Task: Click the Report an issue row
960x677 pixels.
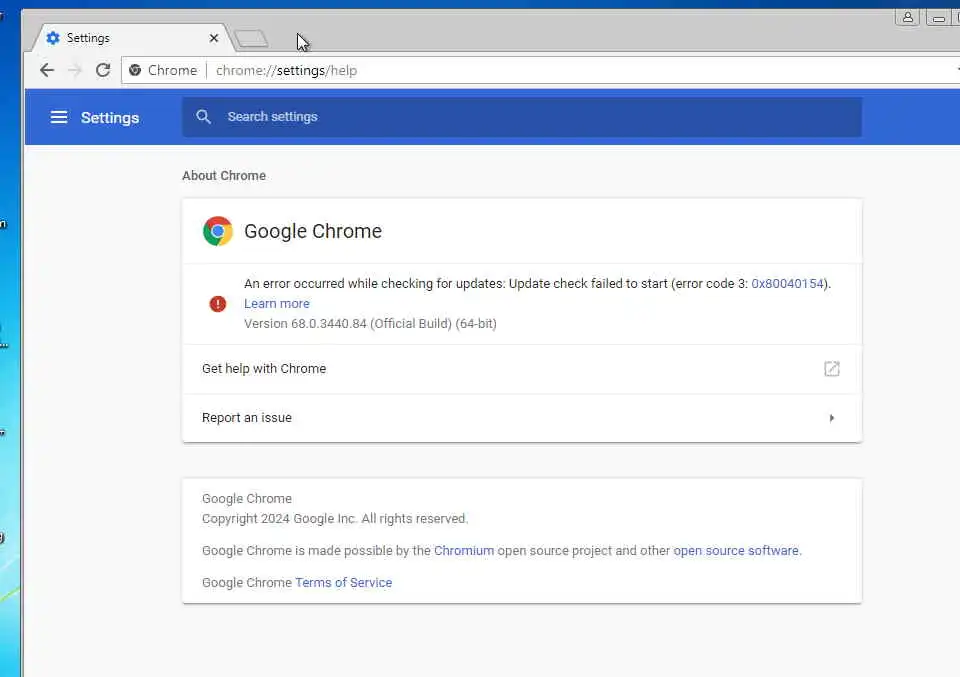Action: [x=522, y=418]
